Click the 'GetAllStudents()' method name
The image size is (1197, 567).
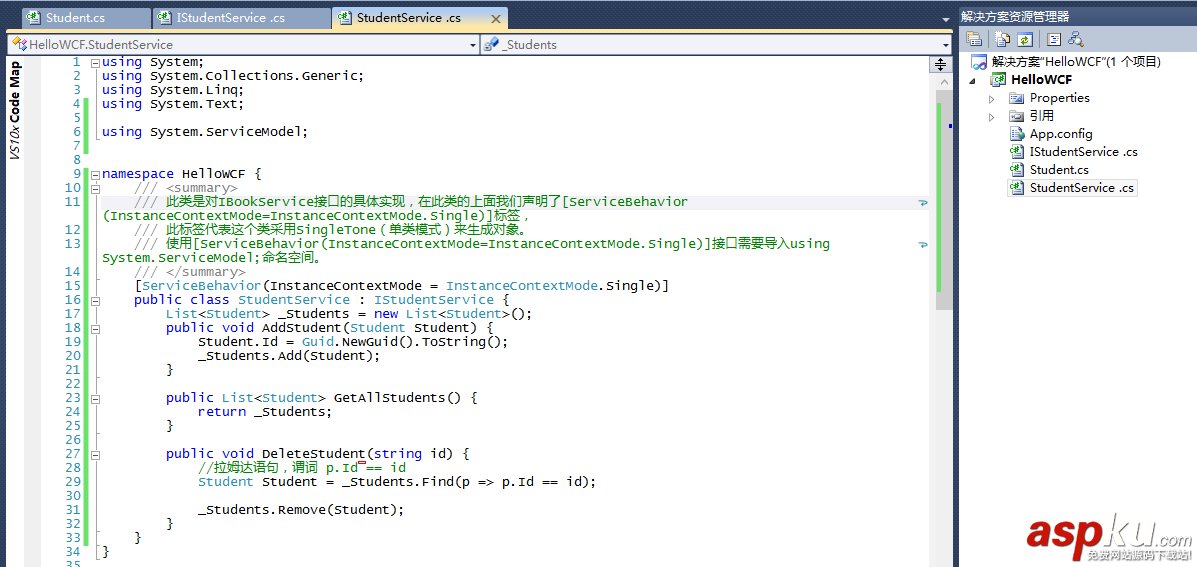tap(397, 398)
